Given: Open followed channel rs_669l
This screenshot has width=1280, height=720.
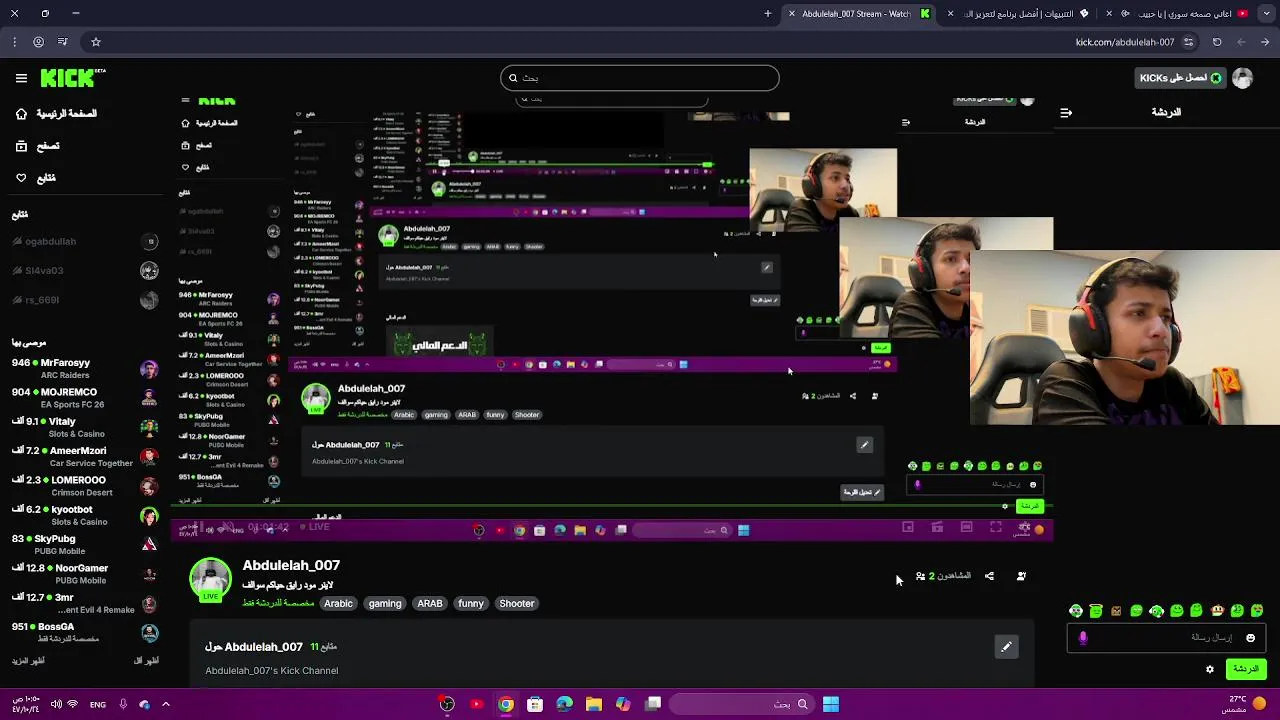Looking at the screenshot, I should (x=86, y=300).
